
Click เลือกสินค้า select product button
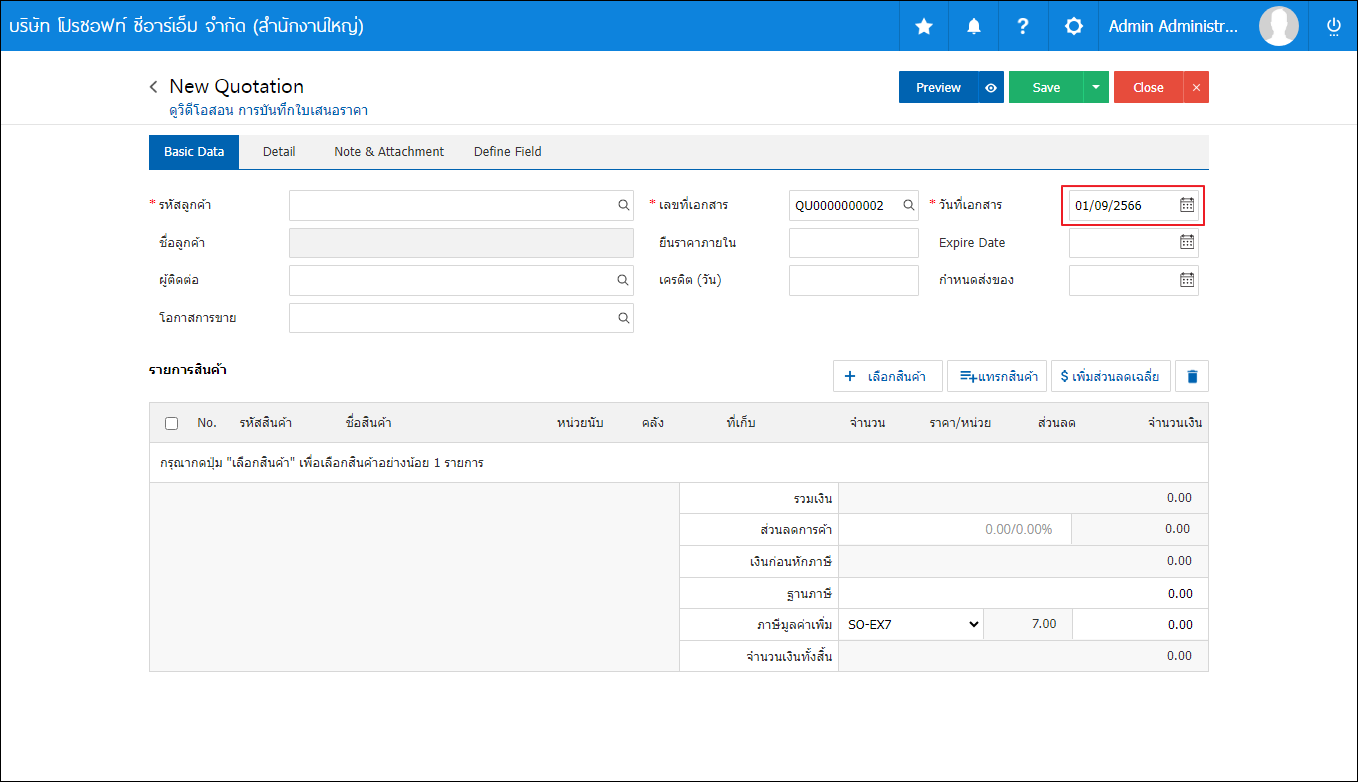[x=887, y=376]
